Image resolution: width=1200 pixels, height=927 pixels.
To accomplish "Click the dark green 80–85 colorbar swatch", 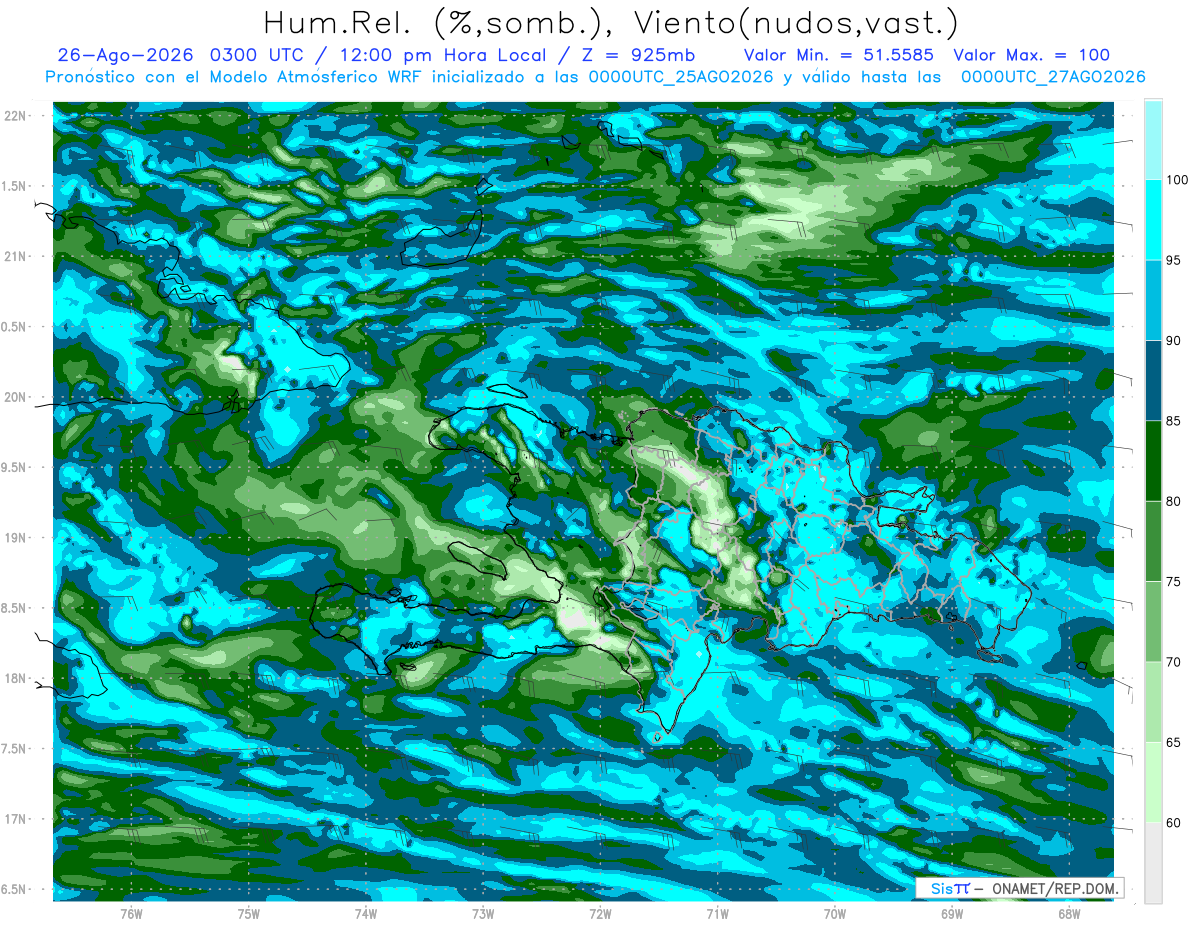I will (x=1153, y=461).
